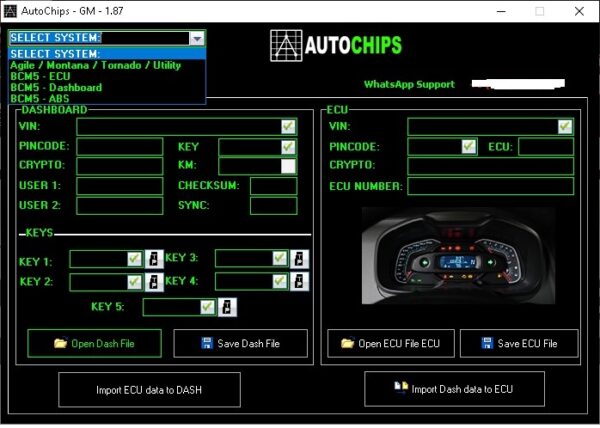Select BCM5 - ABS from the list
This screenshot has width=600, height=428.
click(107, 98)
